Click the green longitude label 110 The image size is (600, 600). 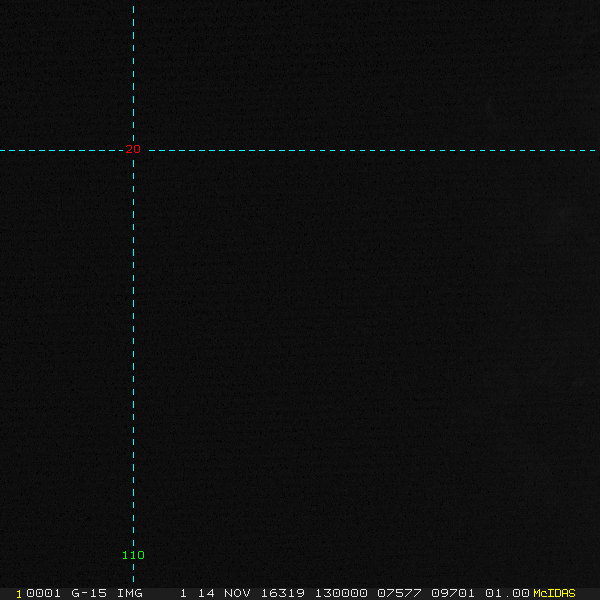point(133,555)
